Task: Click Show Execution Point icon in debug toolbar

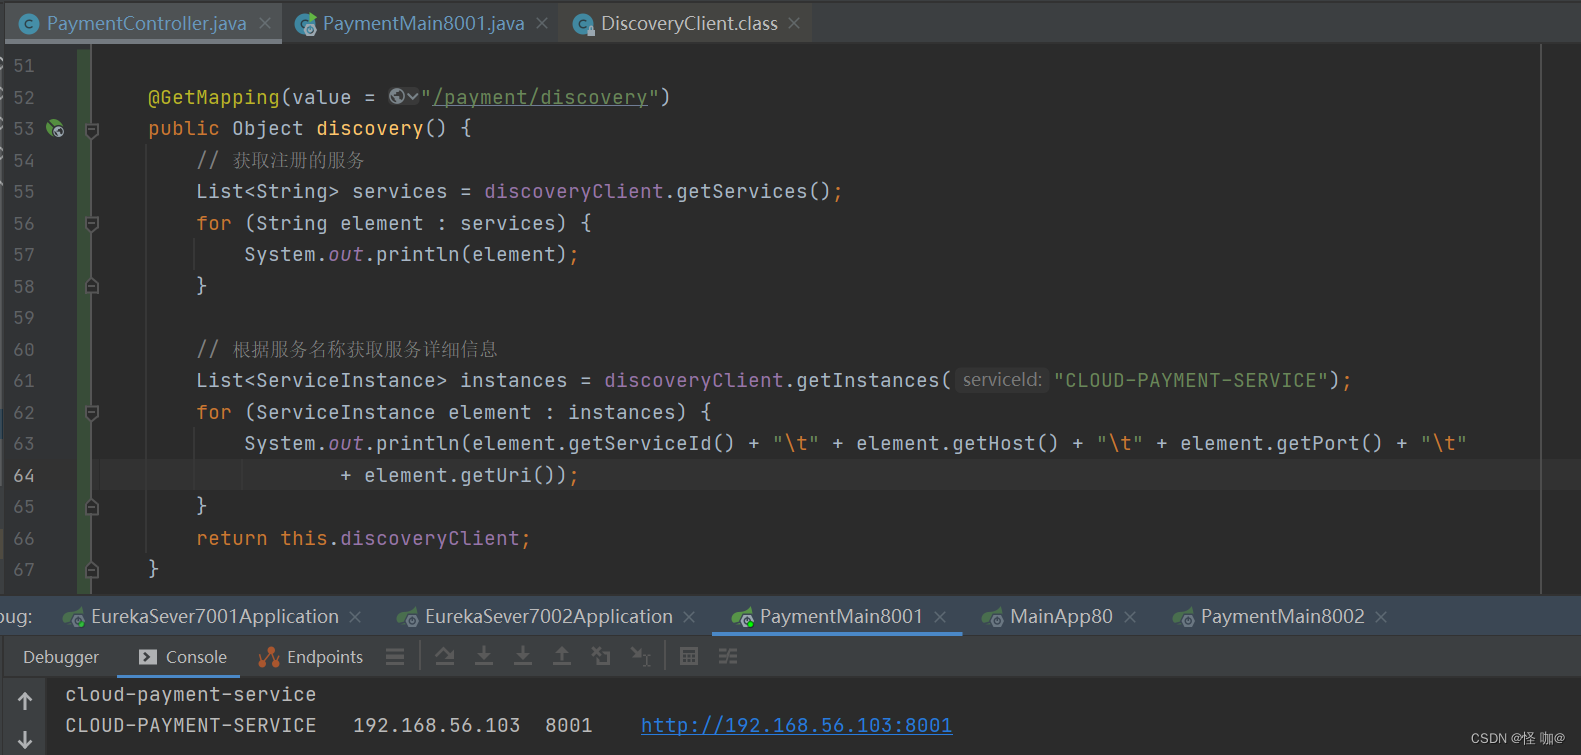Action: [x=395, y=657]
